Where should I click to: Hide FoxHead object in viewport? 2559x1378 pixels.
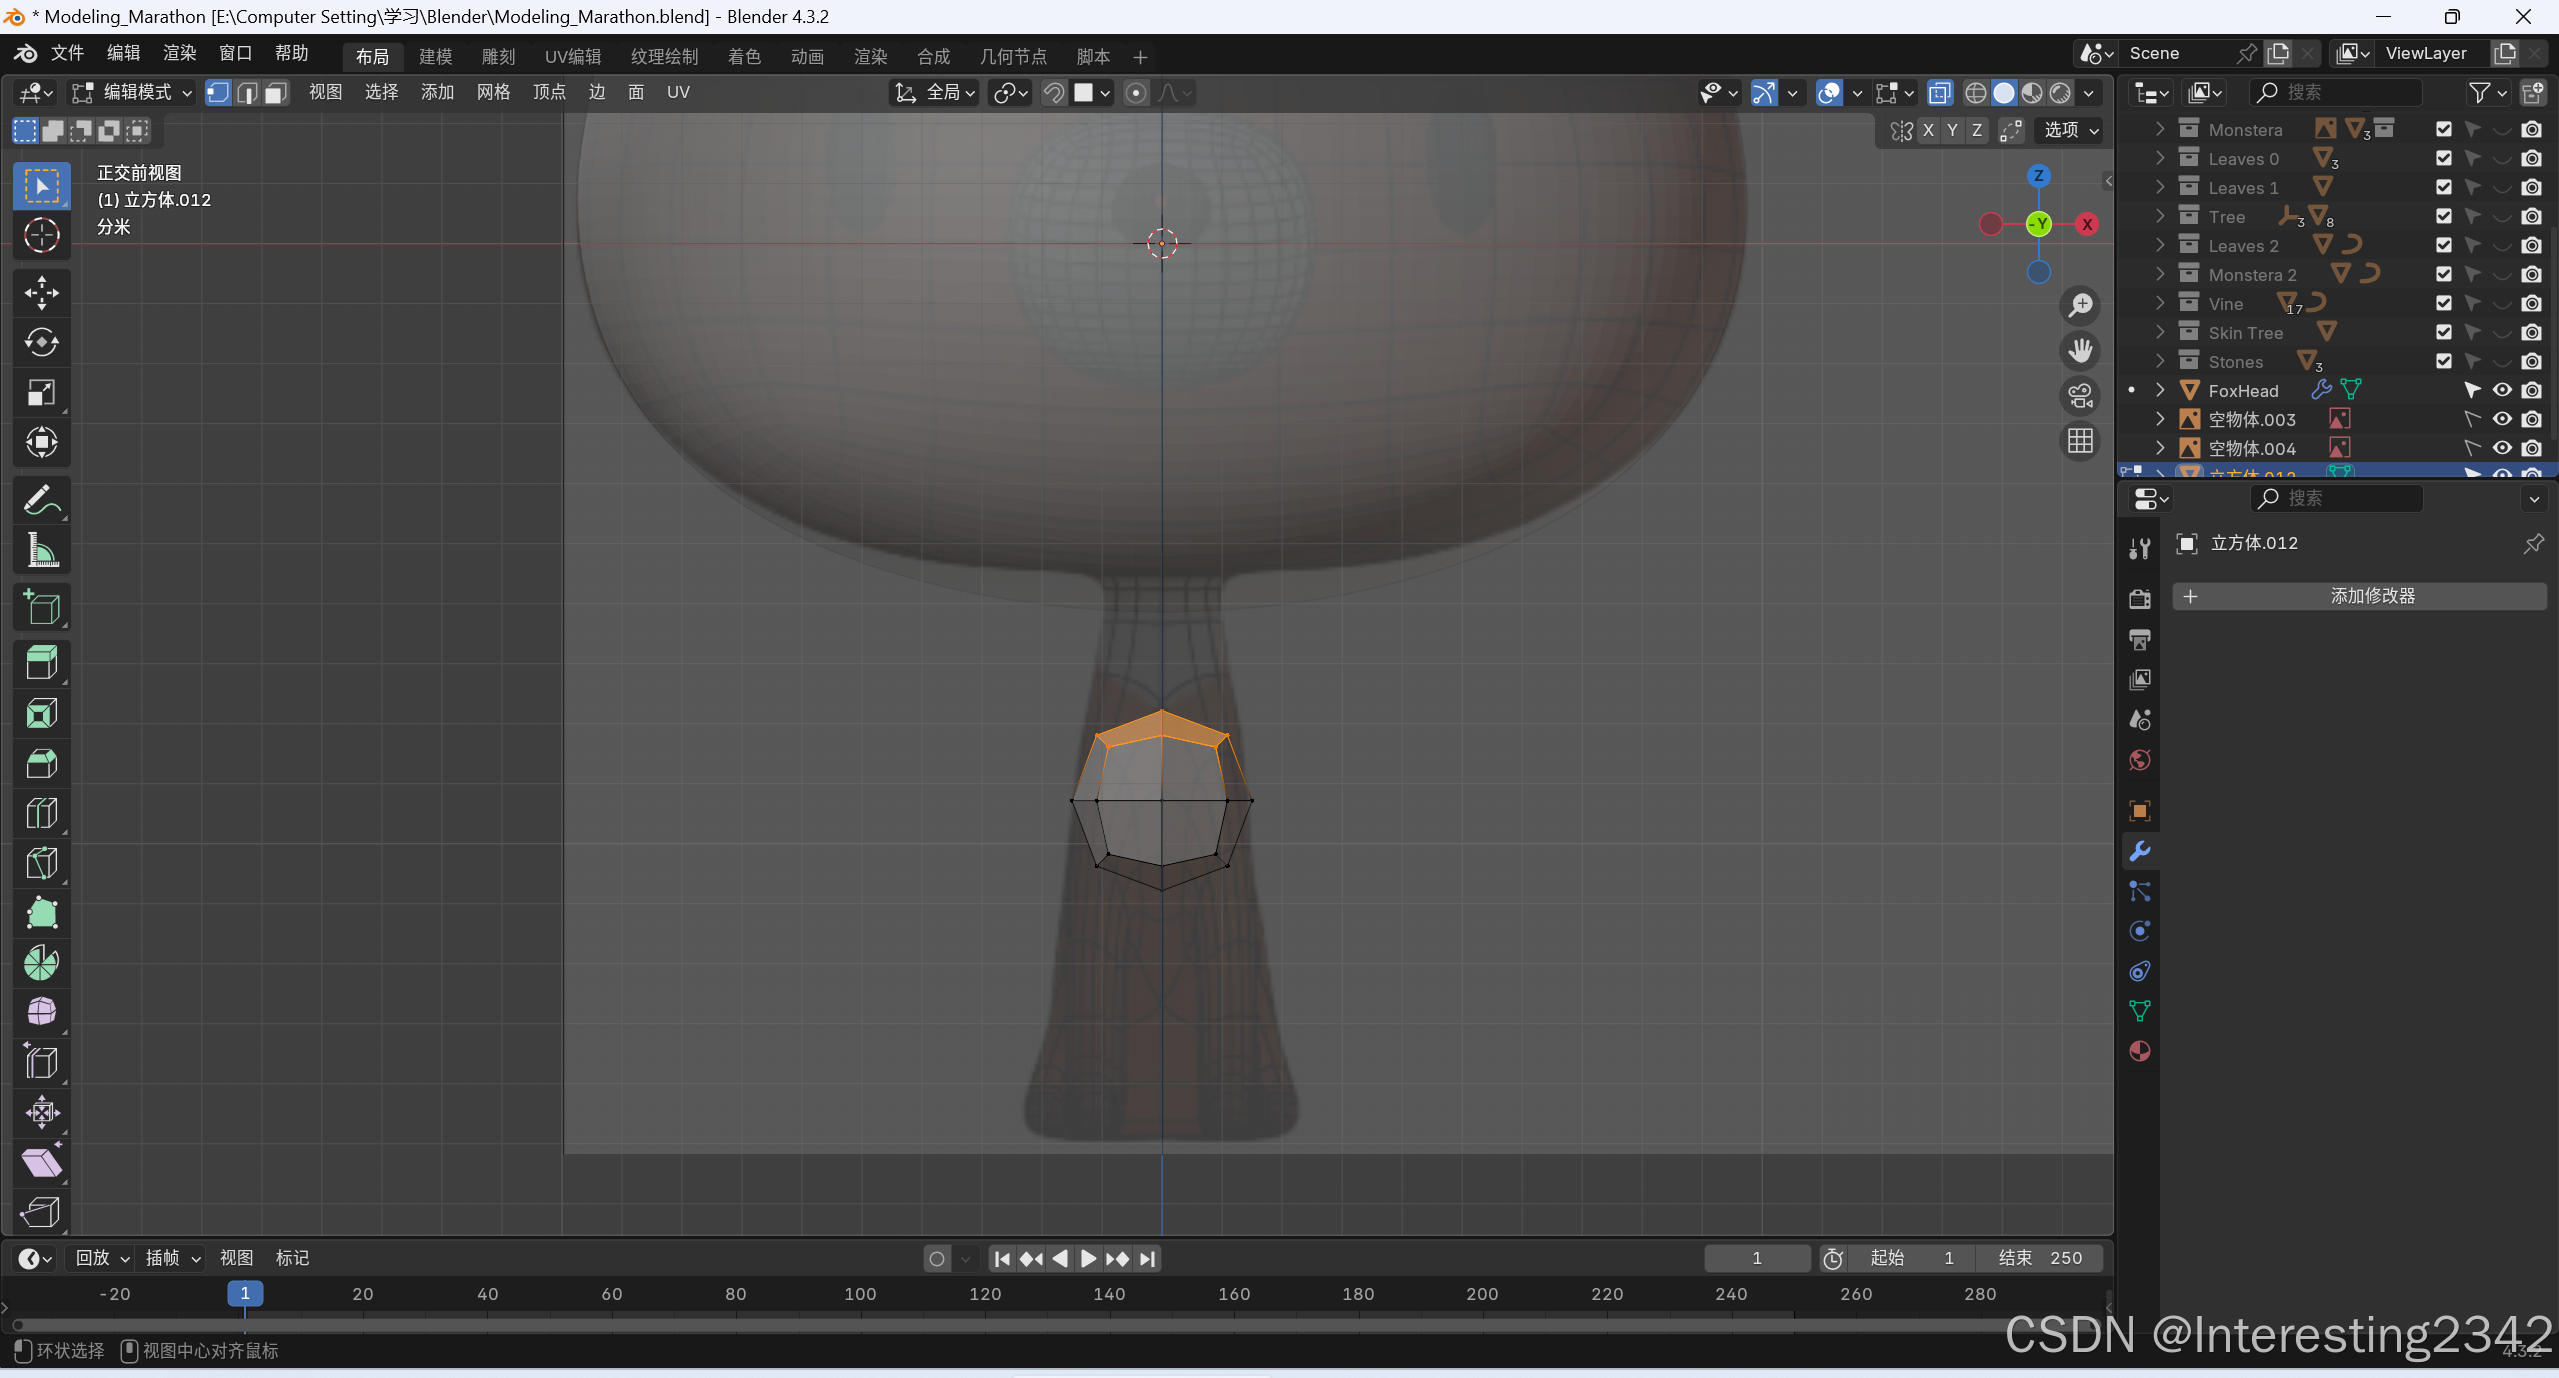click(2502, 391)
